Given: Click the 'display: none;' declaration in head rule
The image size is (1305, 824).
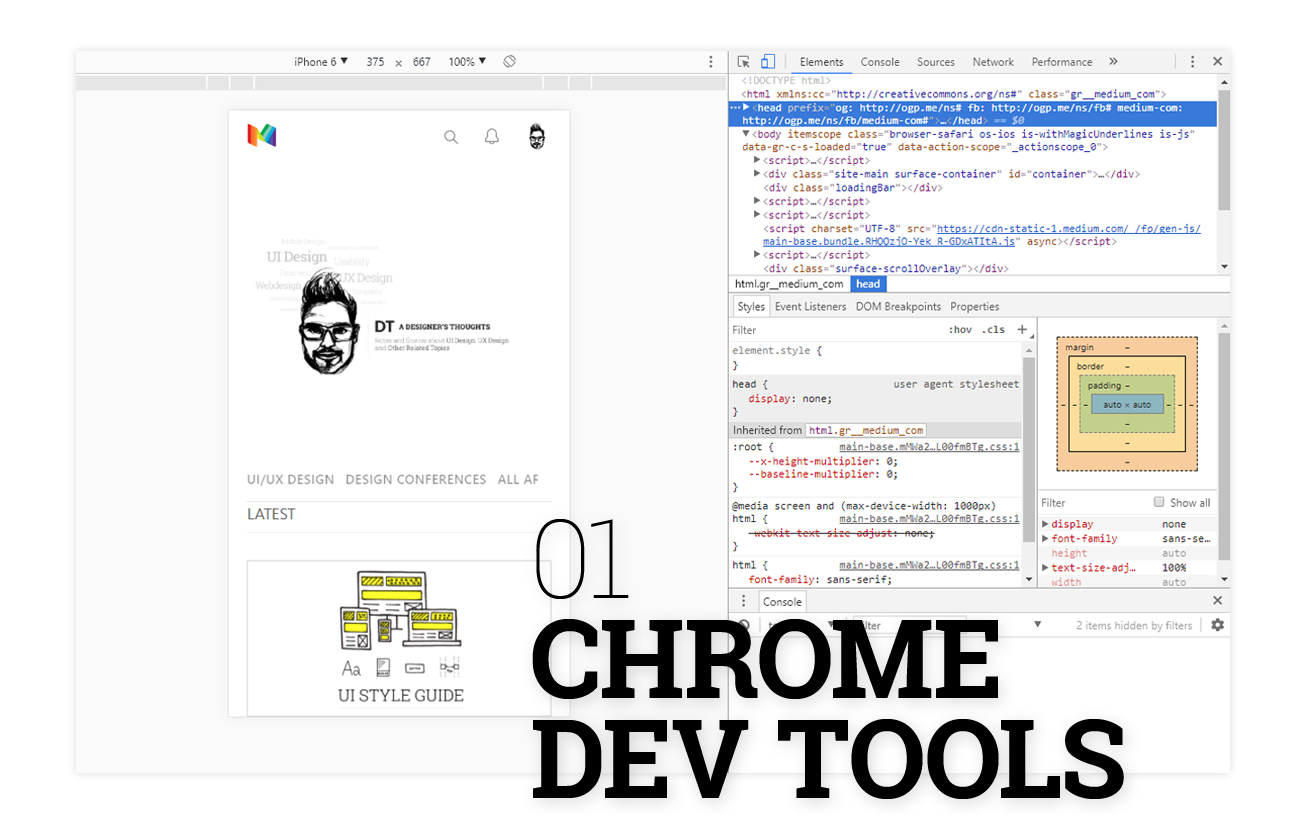Looking at the screenshot, I should tap(789, 398).
